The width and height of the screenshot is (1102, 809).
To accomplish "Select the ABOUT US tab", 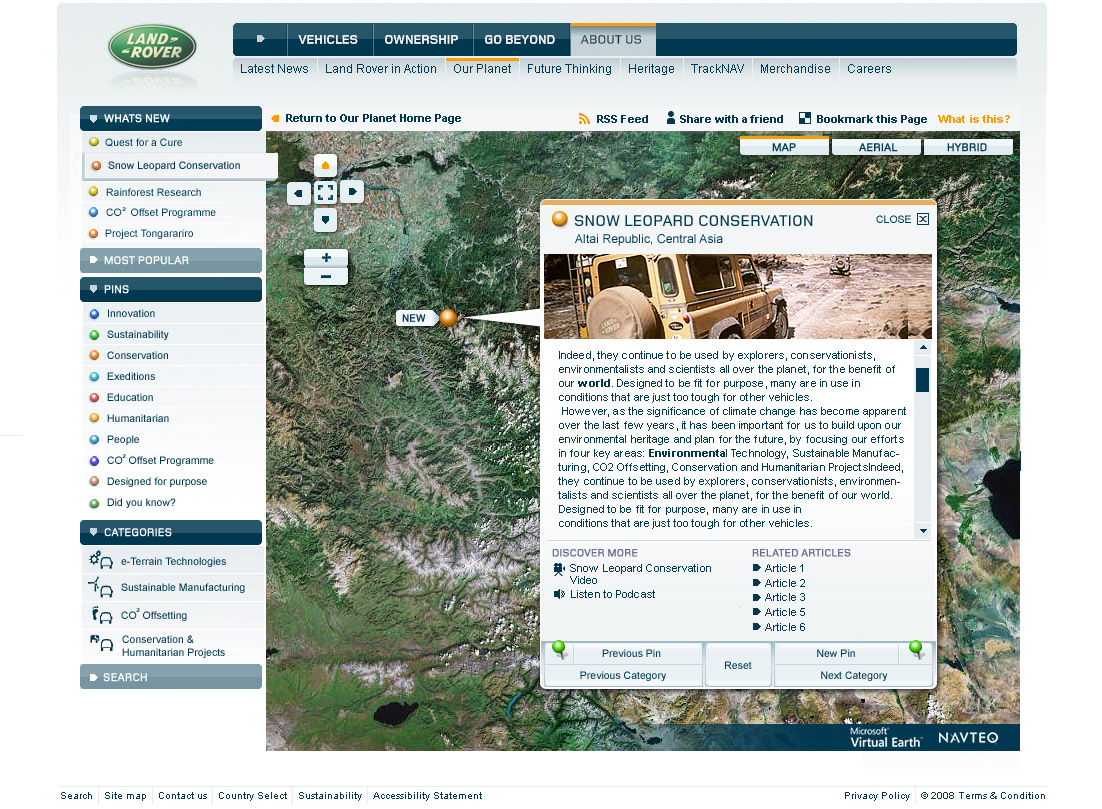I will pyautogui.click(x=611, y=39).
